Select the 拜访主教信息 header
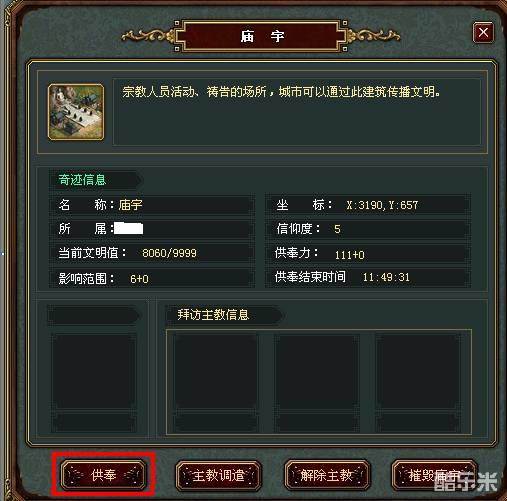 point(213,315)
